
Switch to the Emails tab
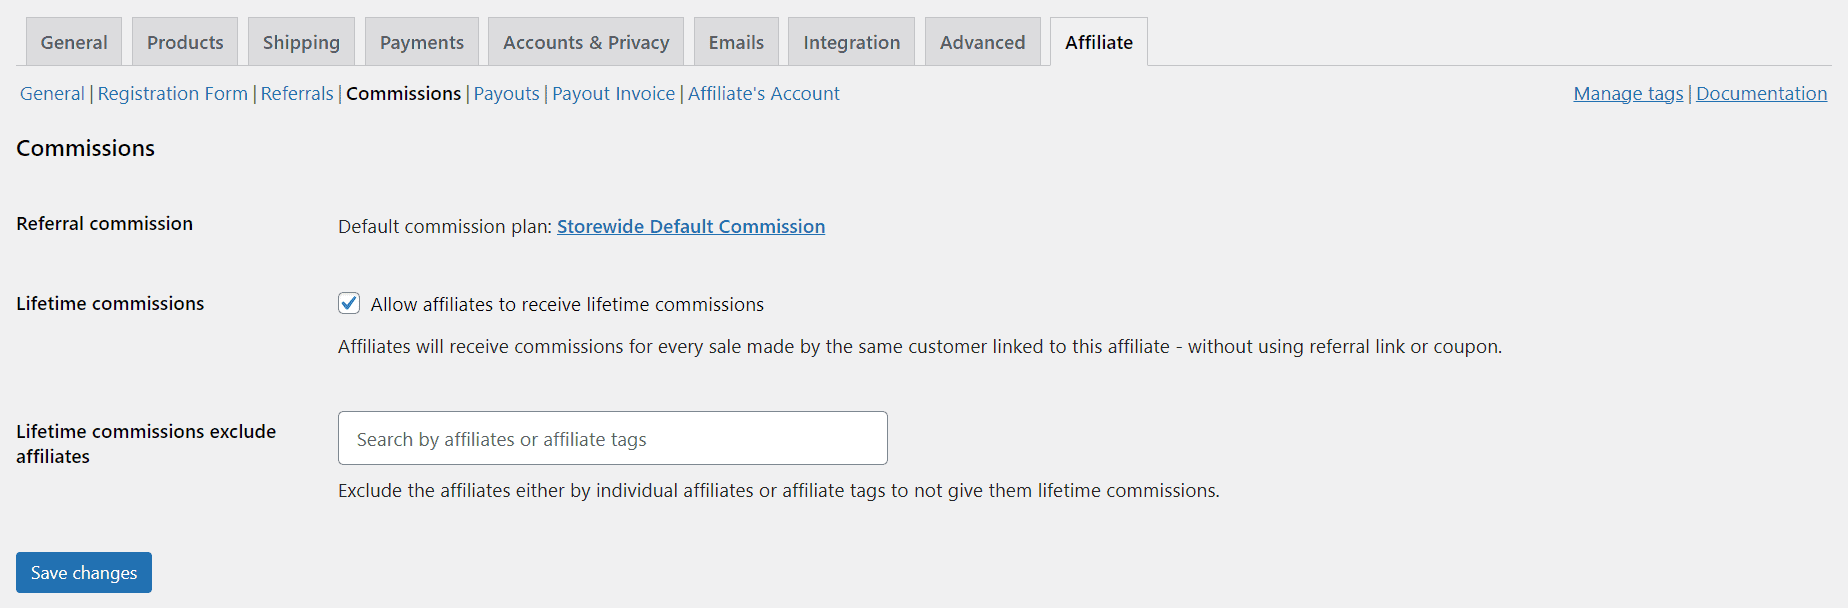[736, 42]
